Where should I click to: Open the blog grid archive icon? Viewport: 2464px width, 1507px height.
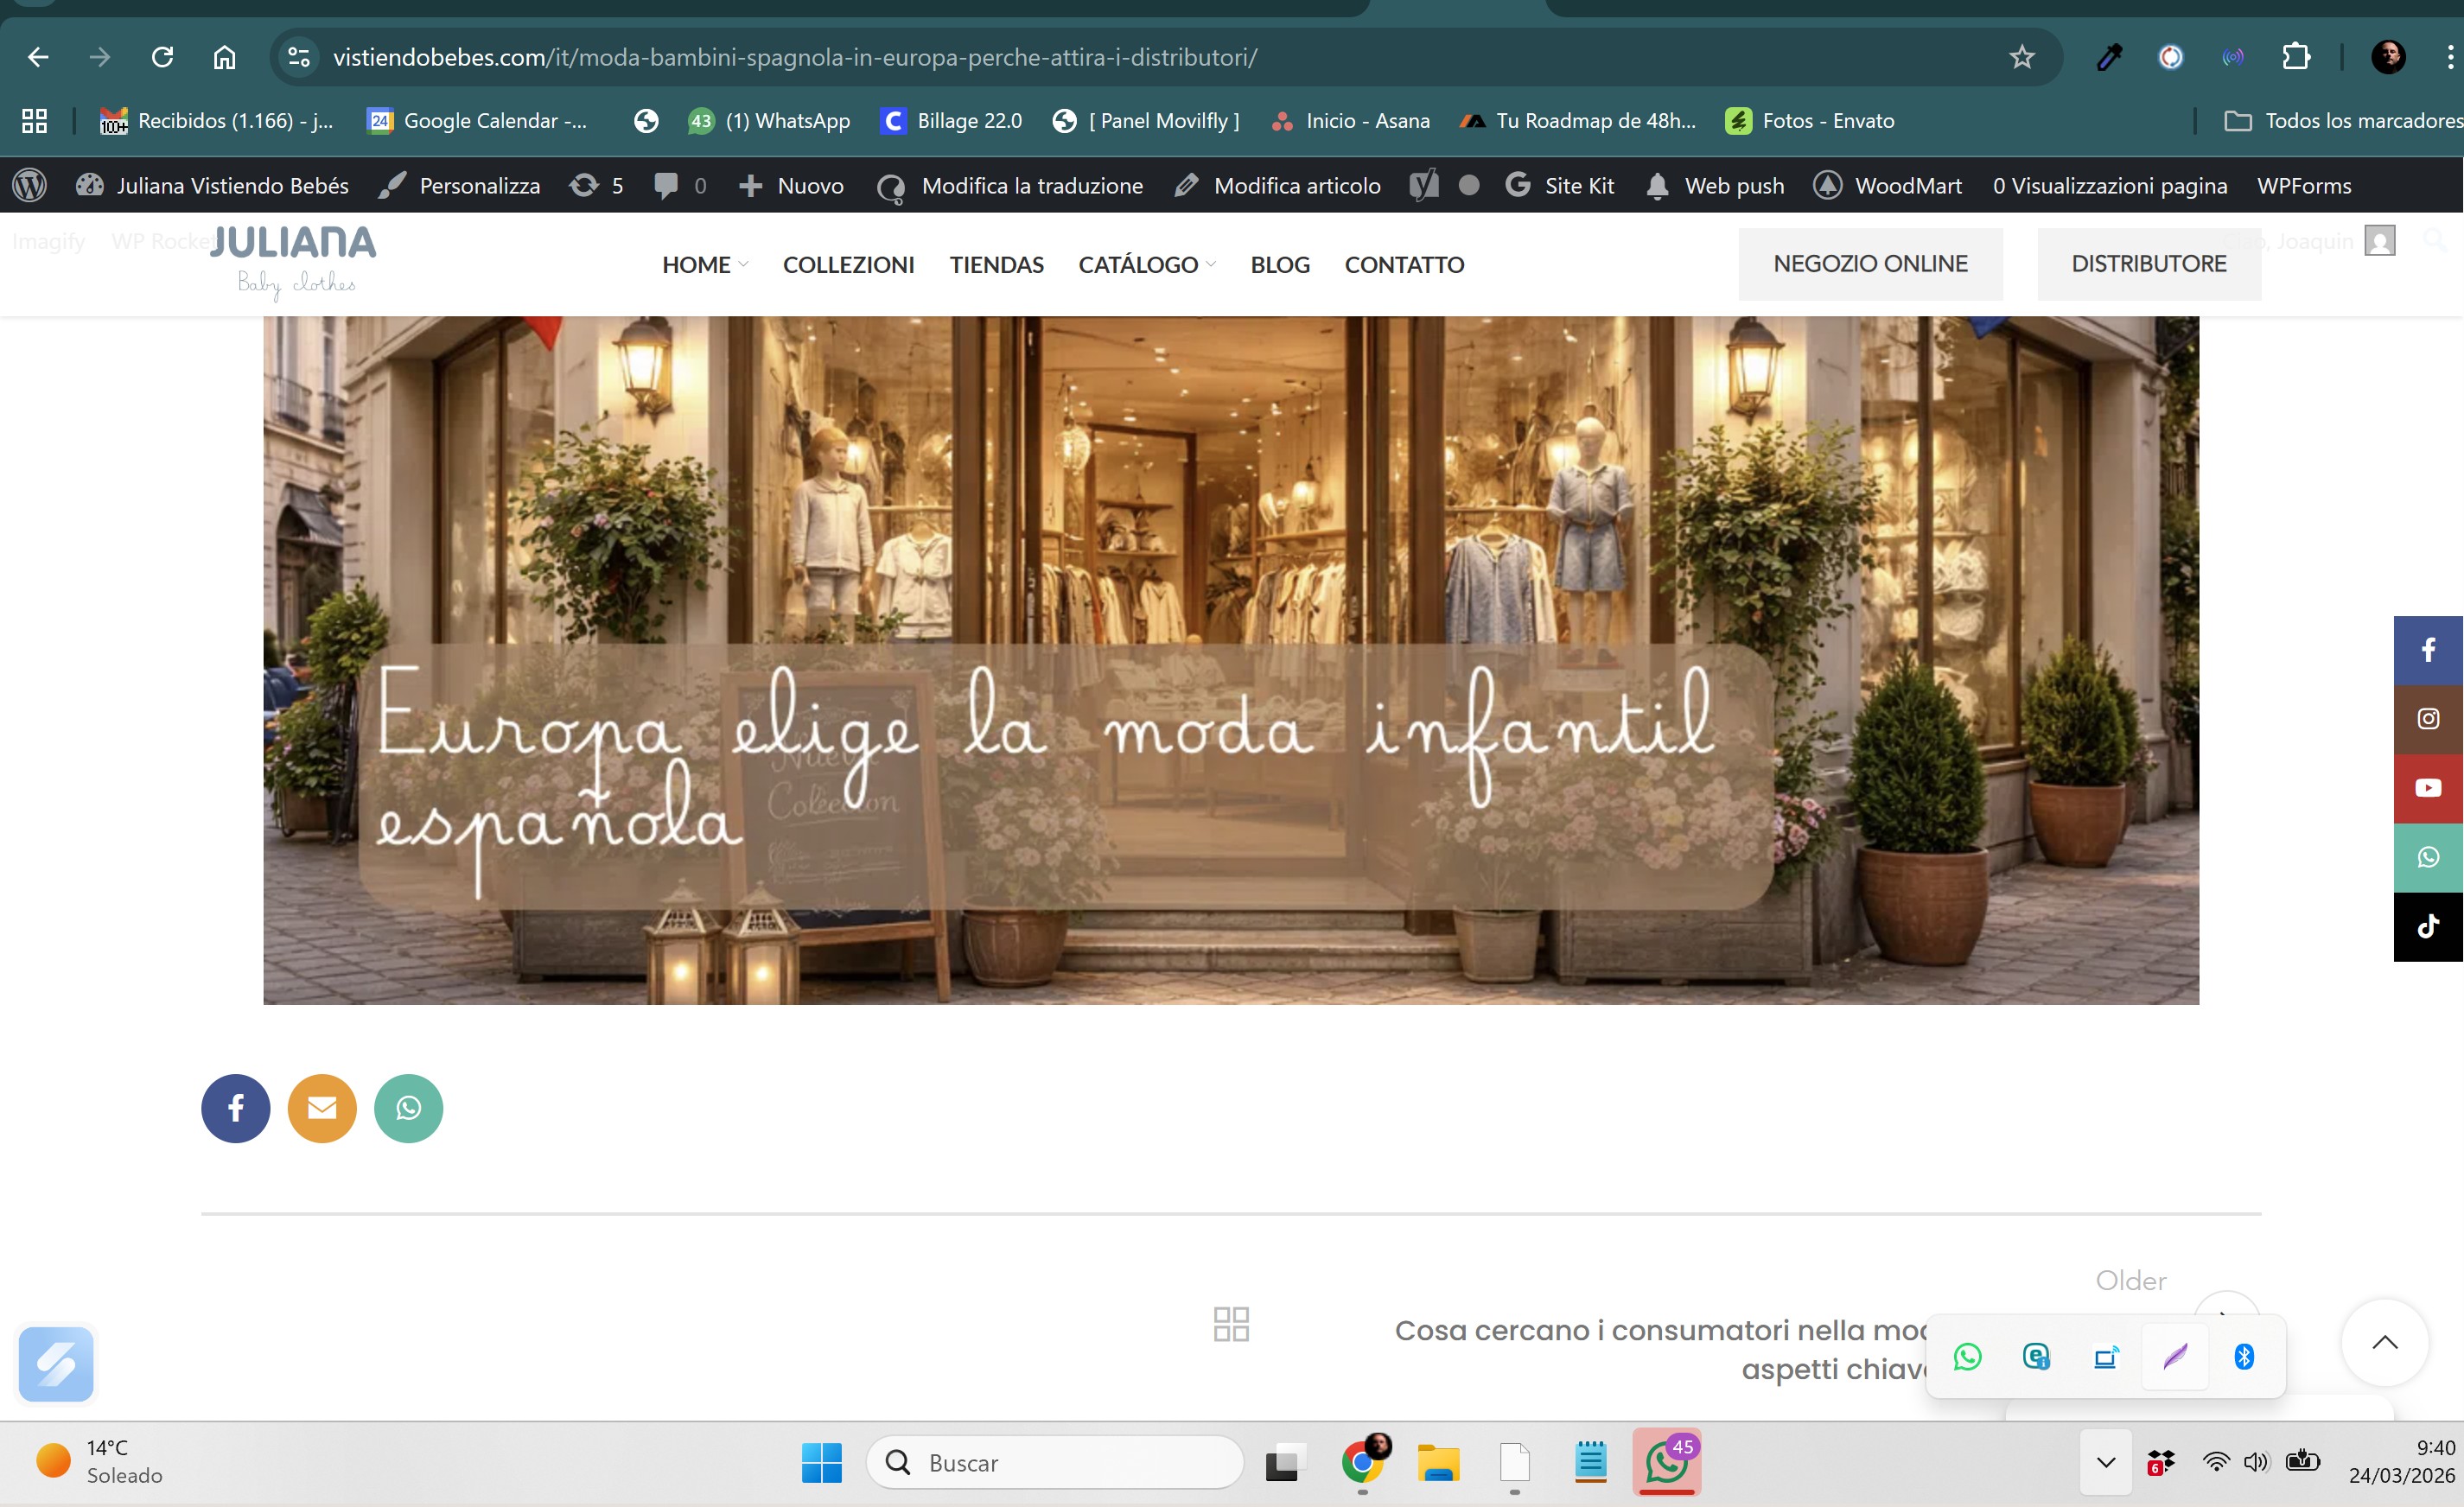pyautogui.click(x=1231, y=1324)
